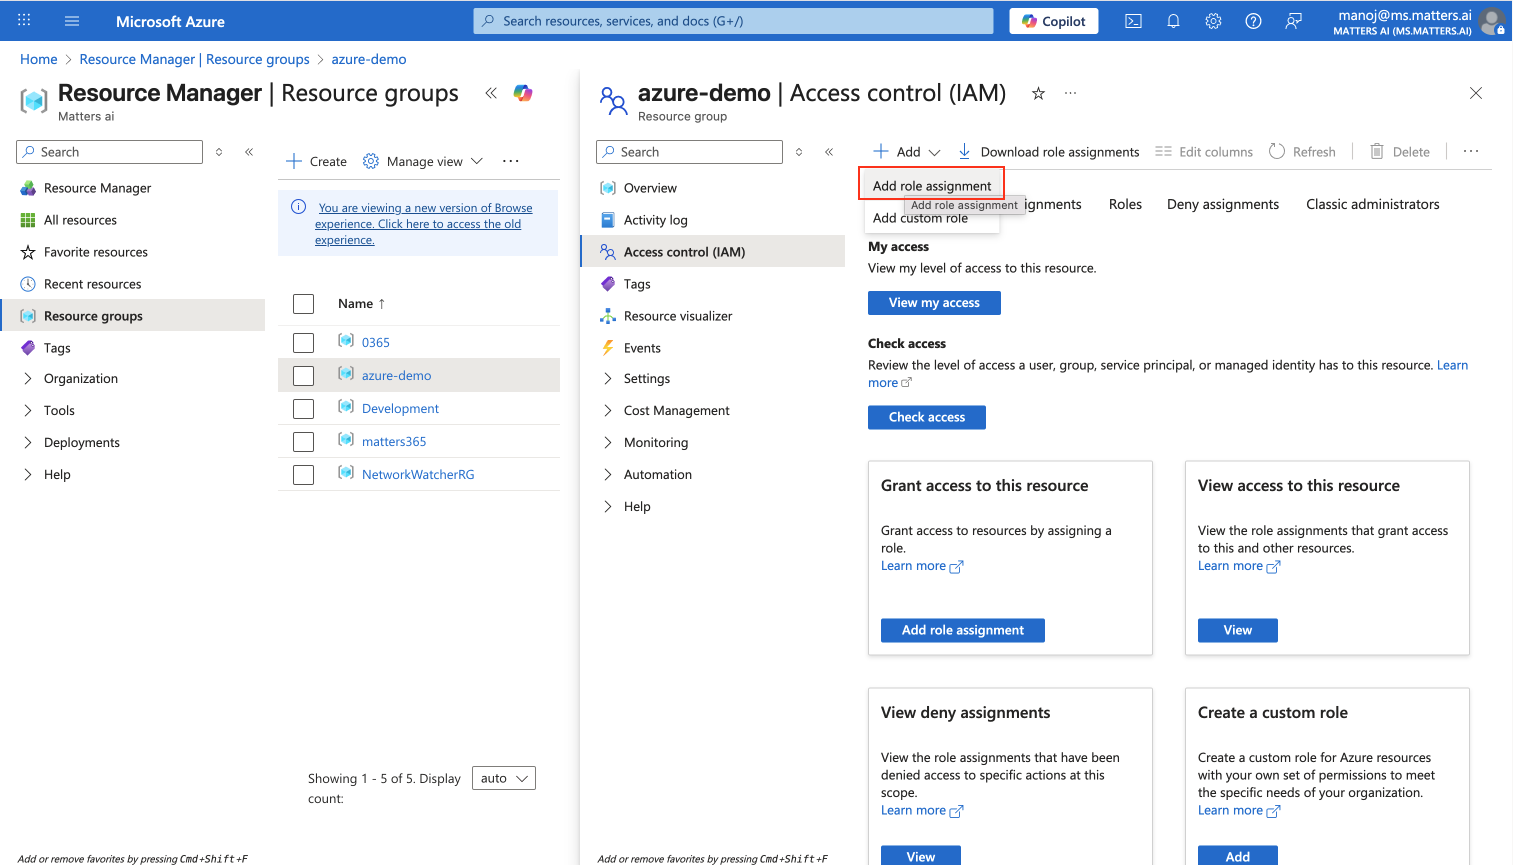Open portal settings gear
Viewport: 1513px width, 865px height.
click(x=1213, y=21)
